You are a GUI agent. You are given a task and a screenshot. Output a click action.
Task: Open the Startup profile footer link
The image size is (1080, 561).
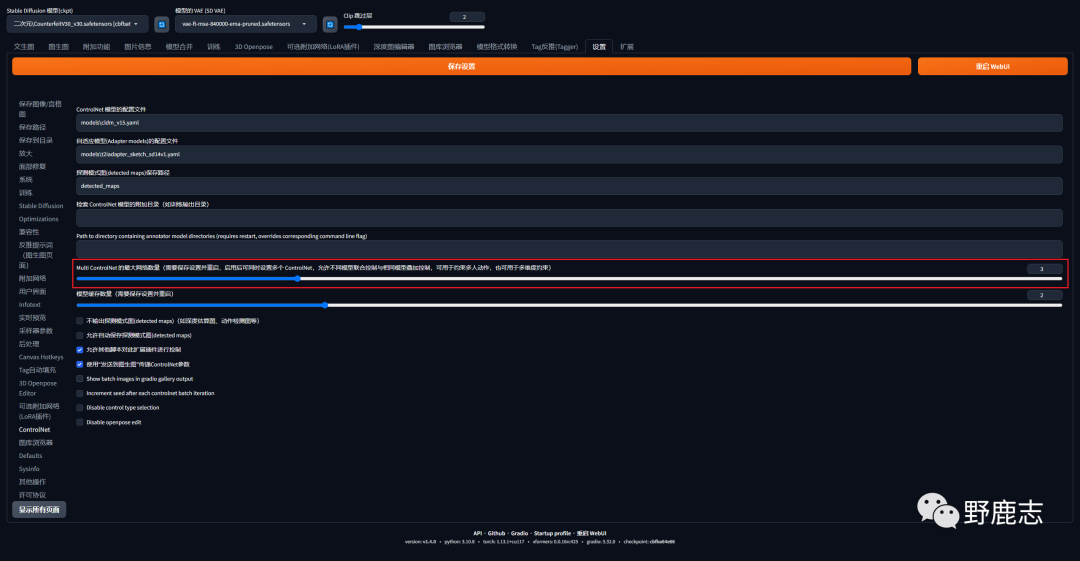[x=552, y=533]
